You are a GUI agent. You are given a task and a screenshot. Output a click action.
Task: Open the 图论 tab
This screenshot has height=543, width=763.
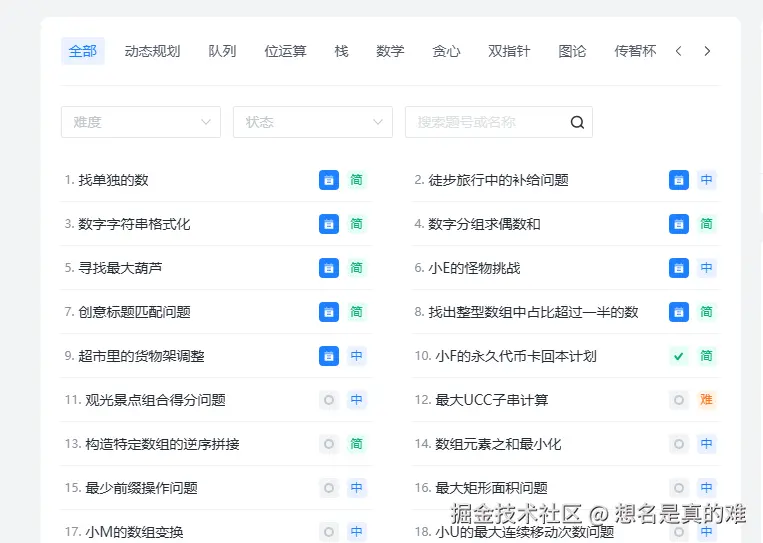572,51
